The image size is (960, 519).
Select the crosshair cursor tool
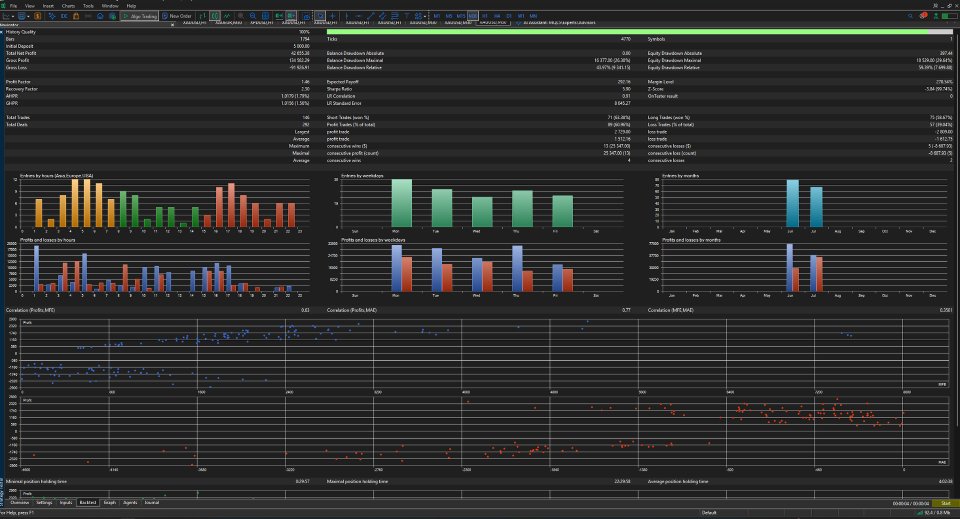[332, 16]
